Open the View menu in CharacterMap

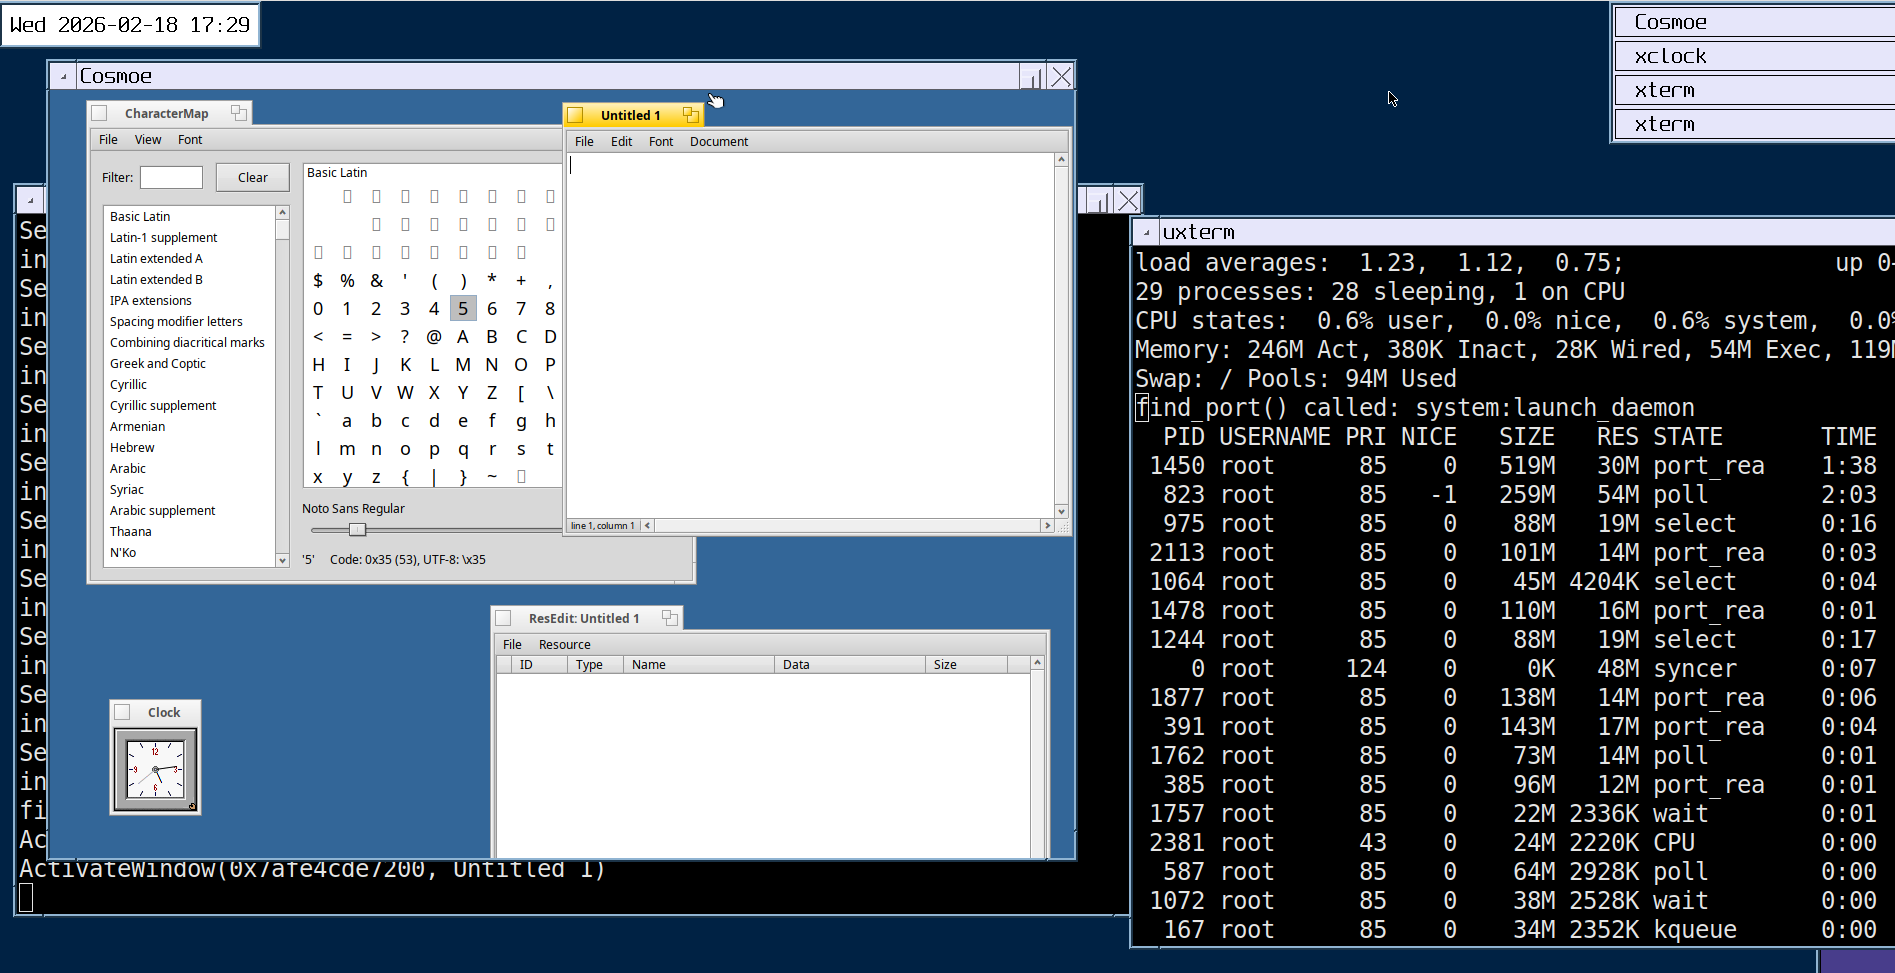point(148,140)
